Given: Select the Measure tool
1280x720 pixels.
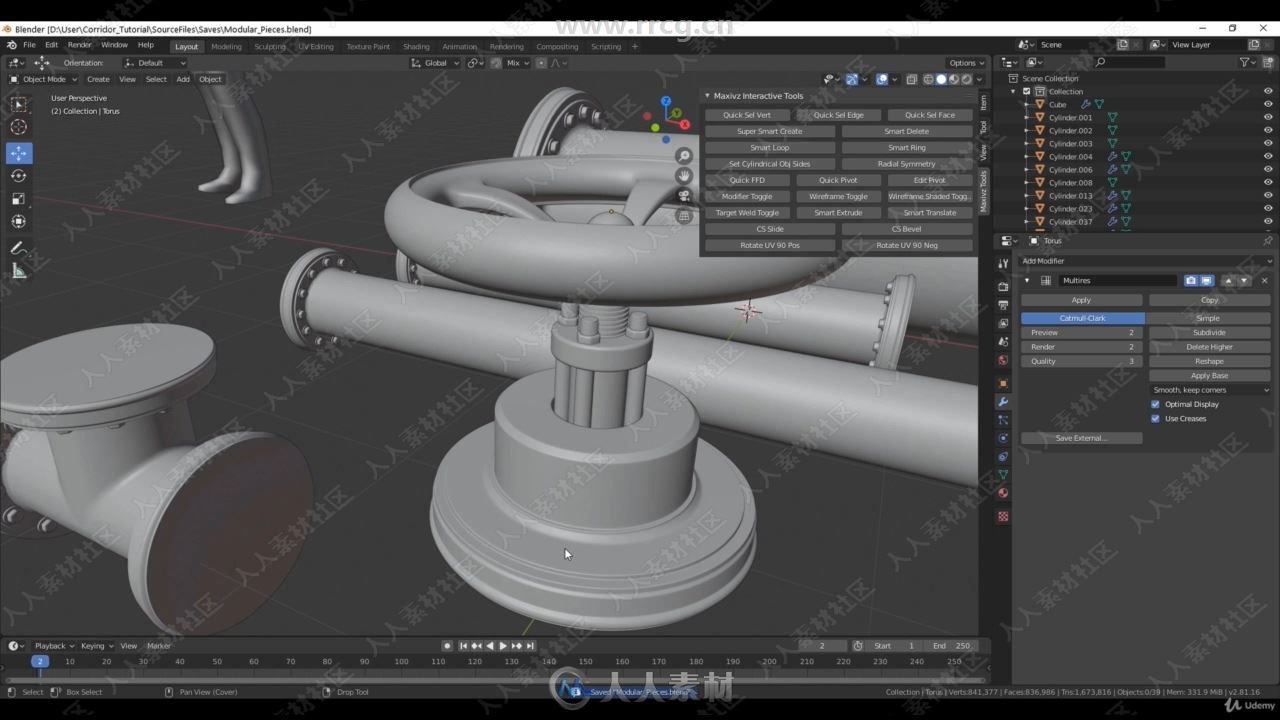Looking at the screenshot, I should click(18, 271).
